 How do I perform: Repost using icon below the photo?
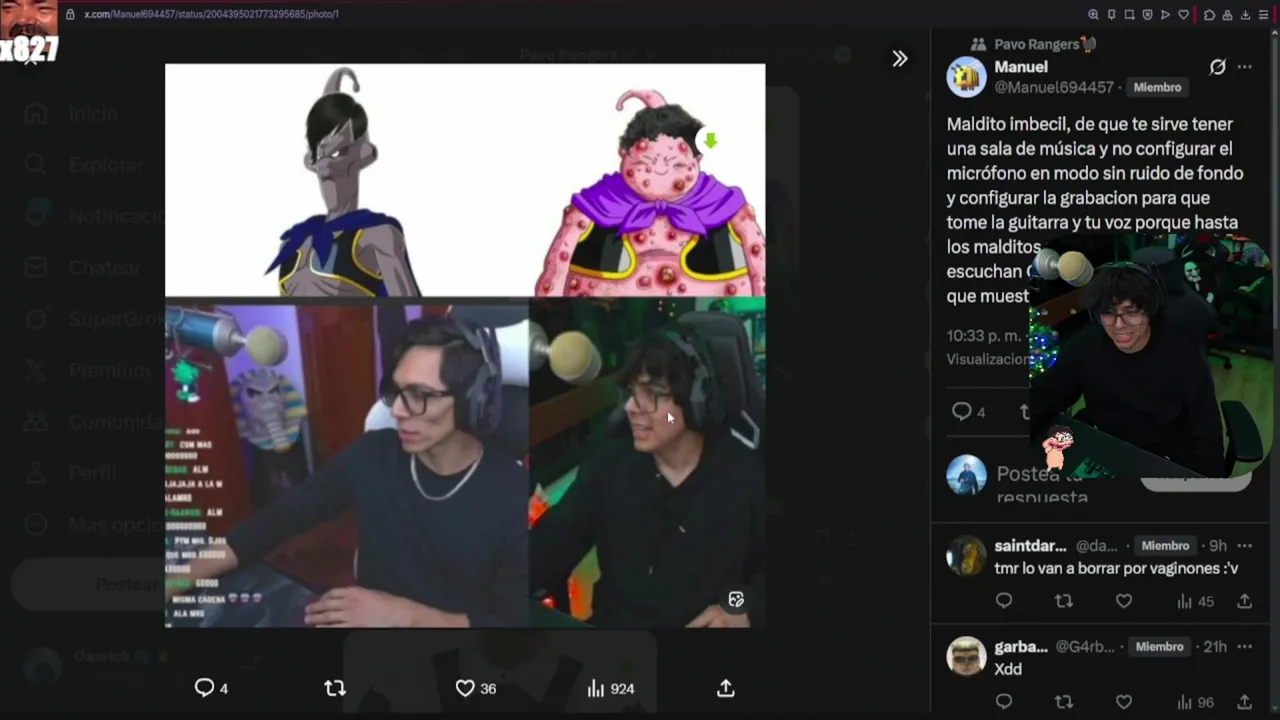coord(335,688)
